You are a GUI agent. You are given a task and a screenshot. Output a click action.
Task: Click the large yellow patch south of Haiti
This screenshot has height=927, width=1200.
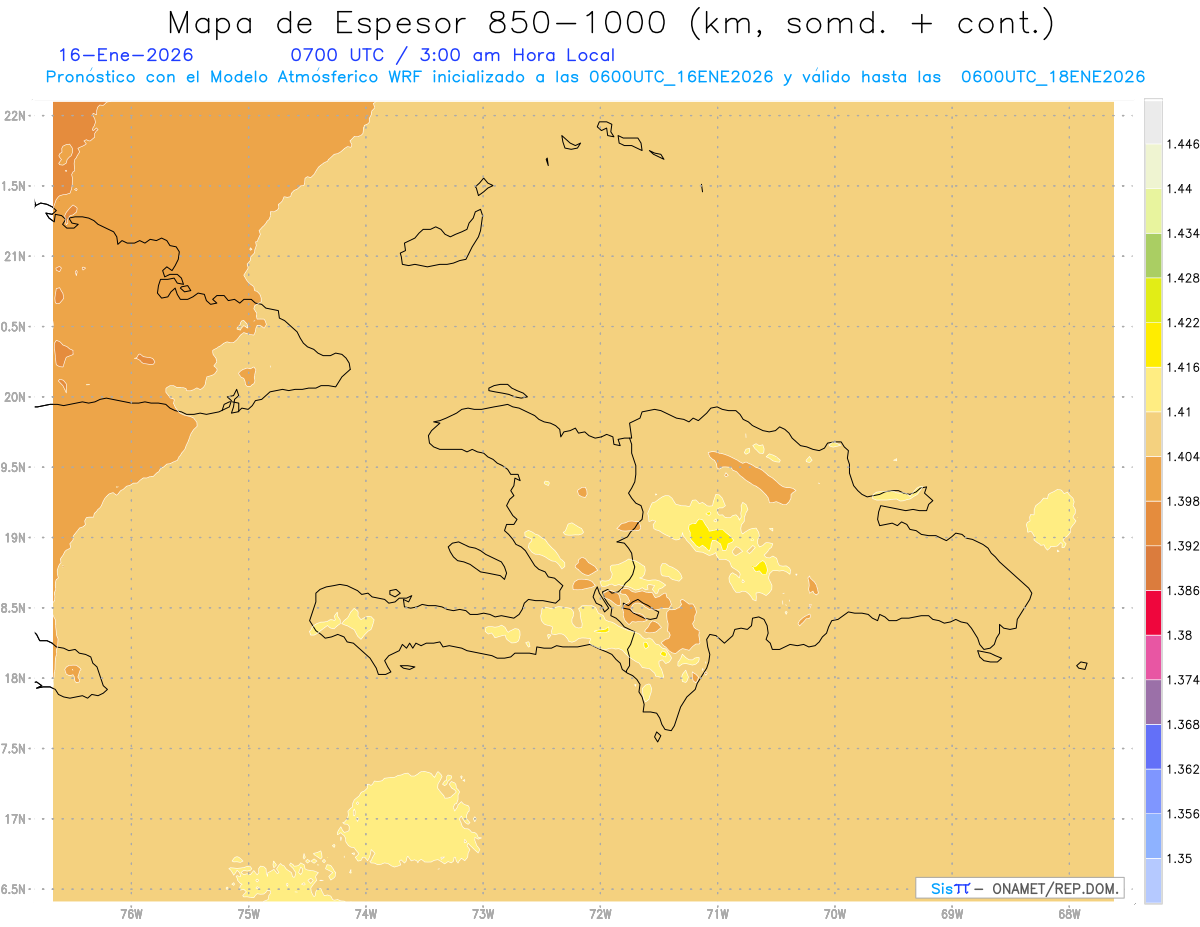(x=410, y=820)
